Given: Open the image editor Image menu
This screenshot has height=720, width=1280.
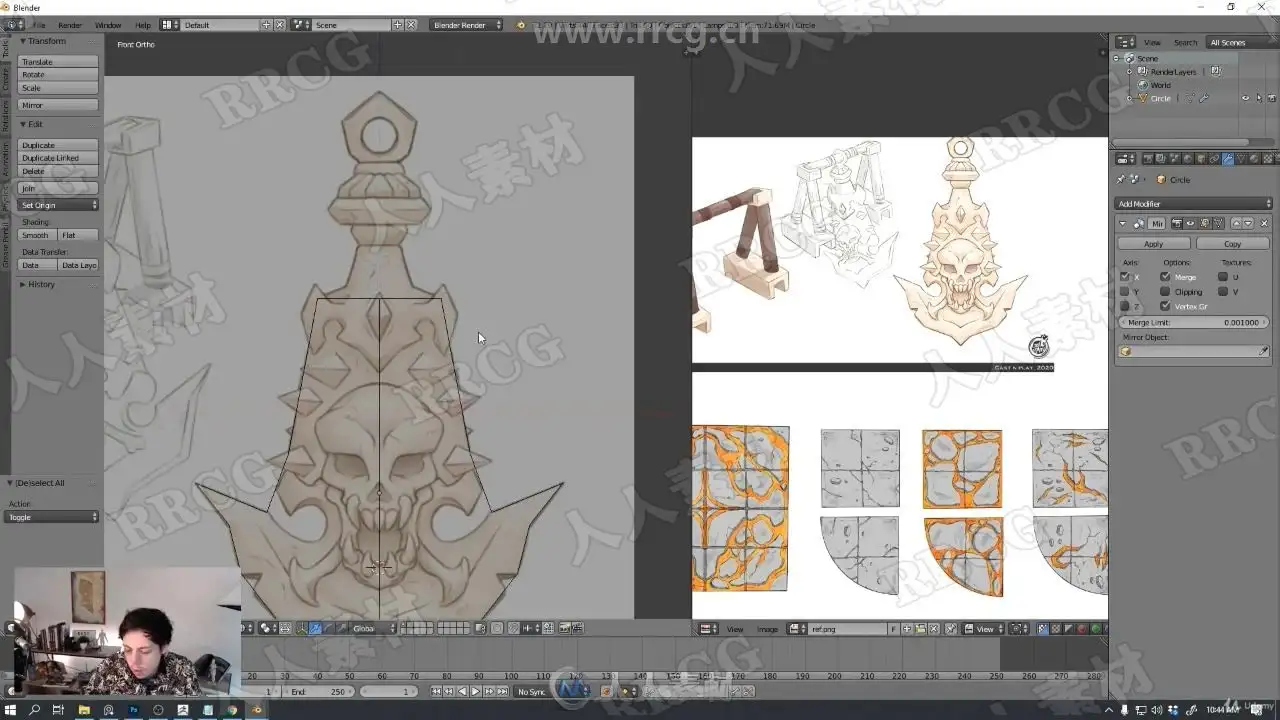Looking at the screenshot, I should click(x=767, y=629).
